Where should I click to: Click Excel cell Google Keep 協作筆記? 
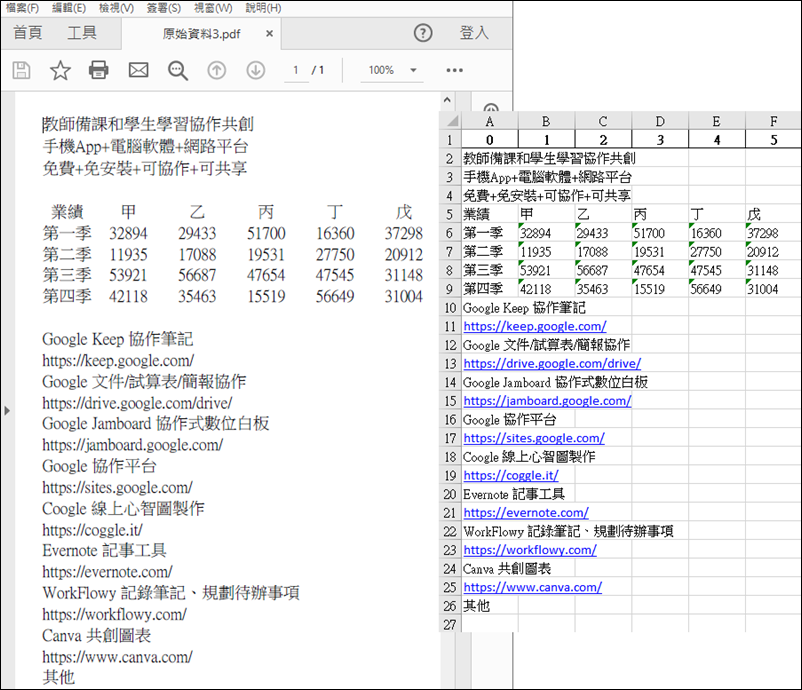pyautogui.click(x=524, y=308)
